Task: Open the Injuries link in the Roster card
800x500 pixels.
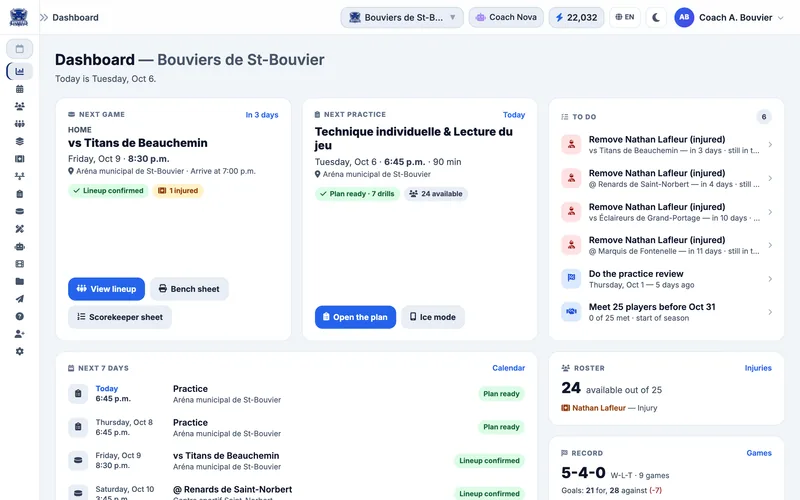Action: point(758,368)
